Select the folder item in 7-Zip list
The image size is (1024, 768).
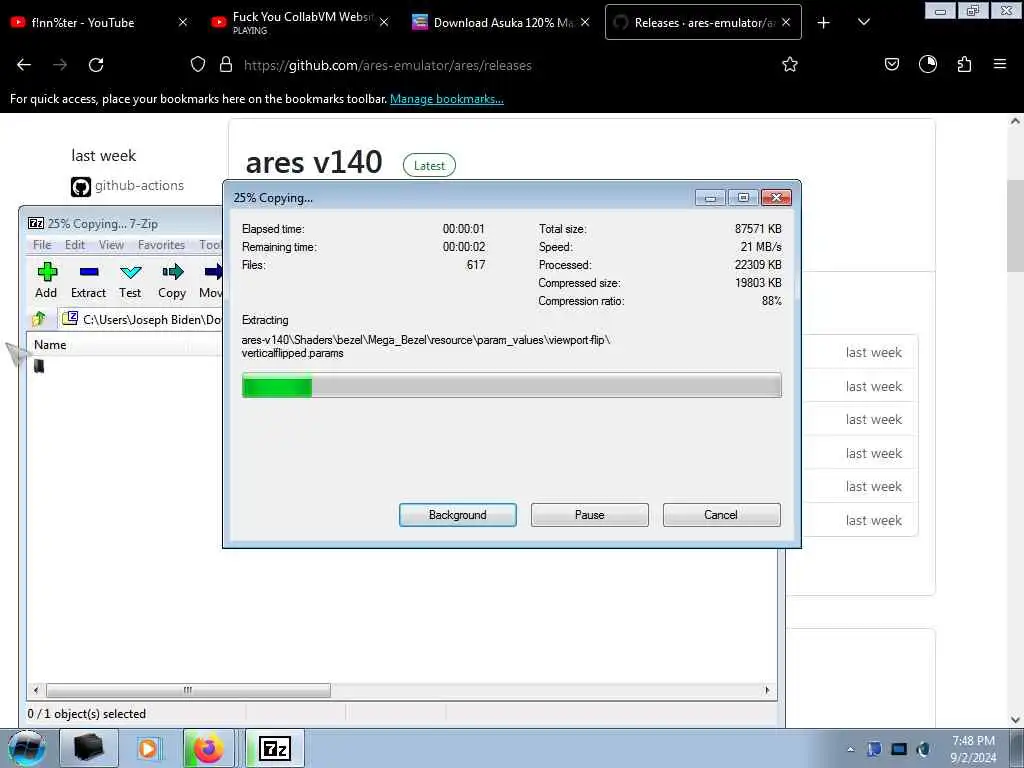click(x=39, y=366)
